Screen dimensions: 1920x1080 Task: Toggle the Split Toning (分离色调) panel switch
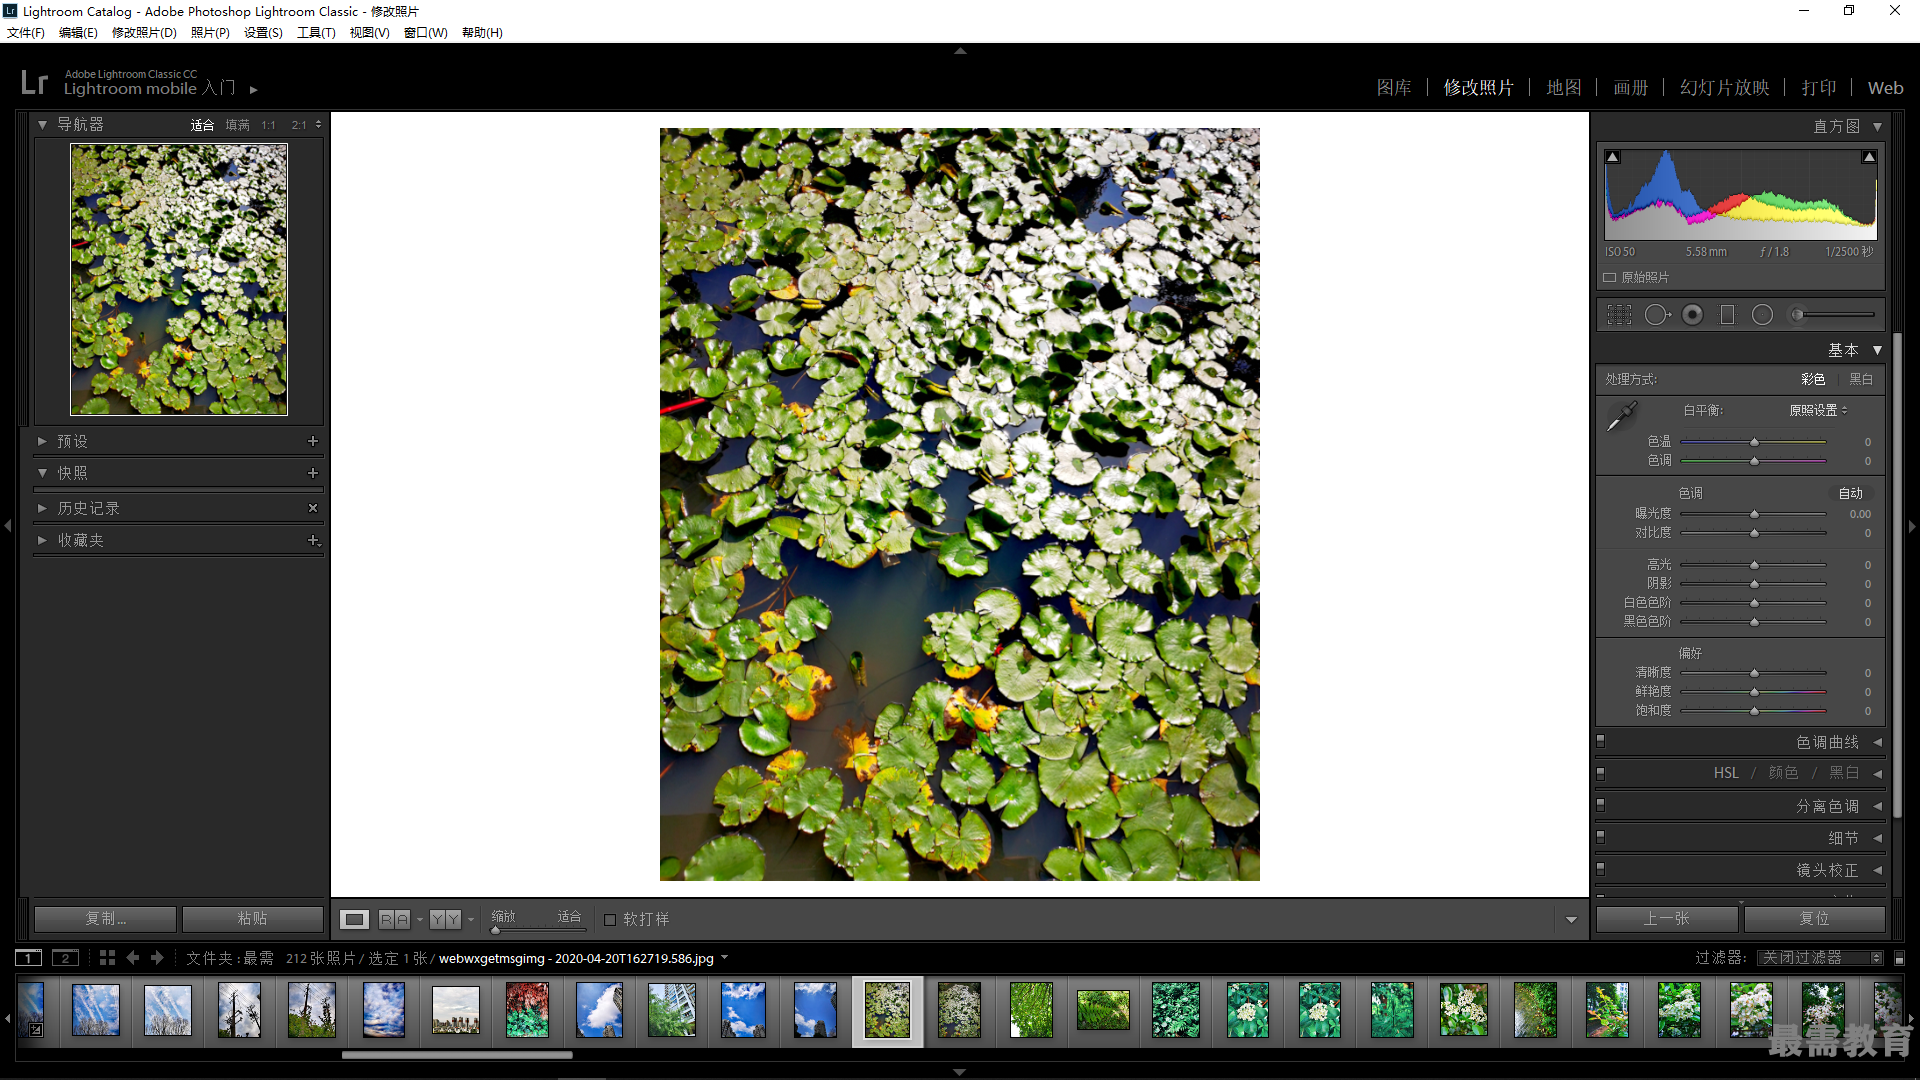(1600, 805)
